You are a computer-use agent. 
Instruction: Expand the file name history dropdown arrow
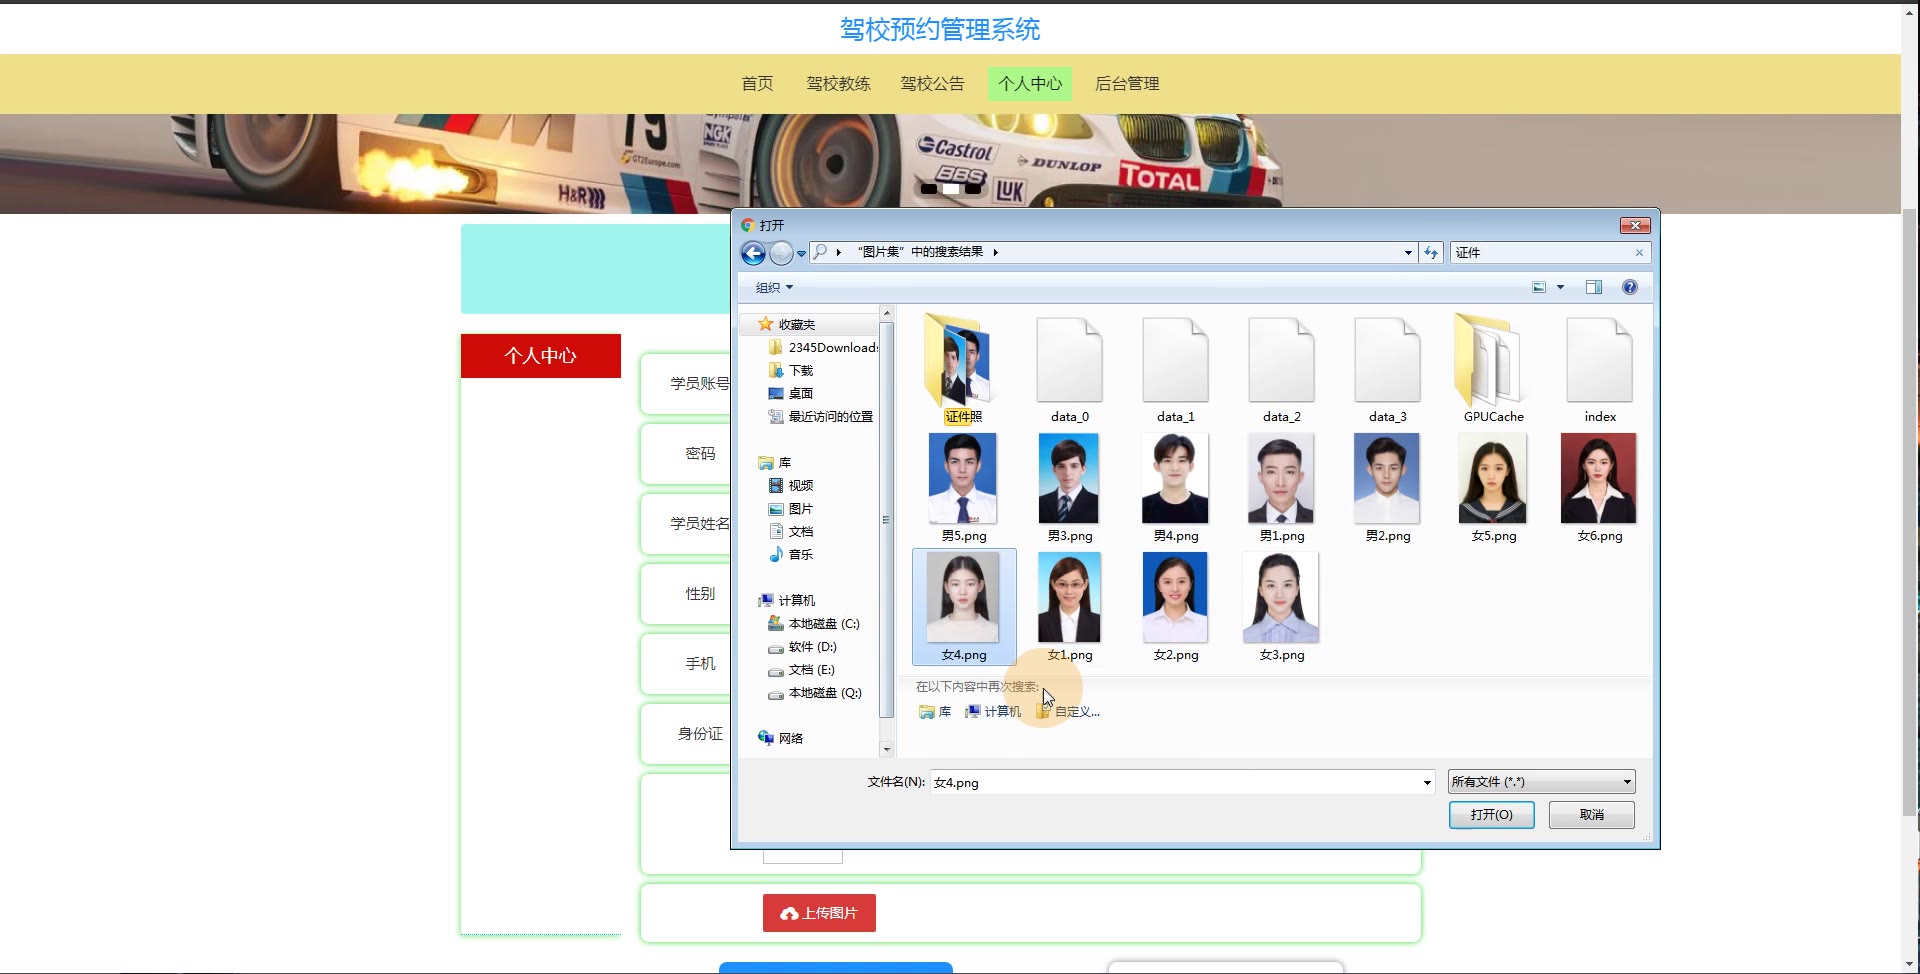pyautogui.click(x=1427, y=782)
